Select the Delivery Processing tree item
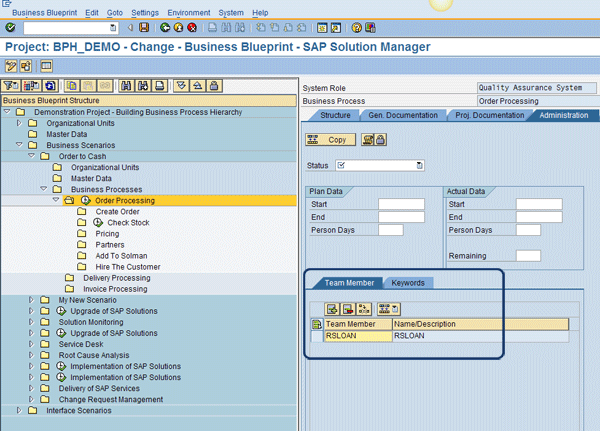Screen dimensions: 600x431 pos(117,278)
